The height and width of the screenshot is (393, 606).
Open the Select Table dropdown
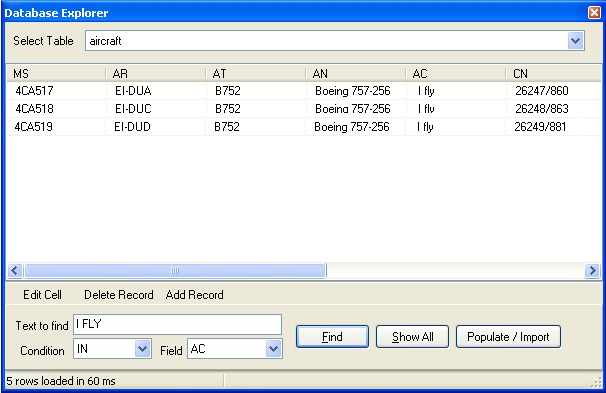(575, 41)
